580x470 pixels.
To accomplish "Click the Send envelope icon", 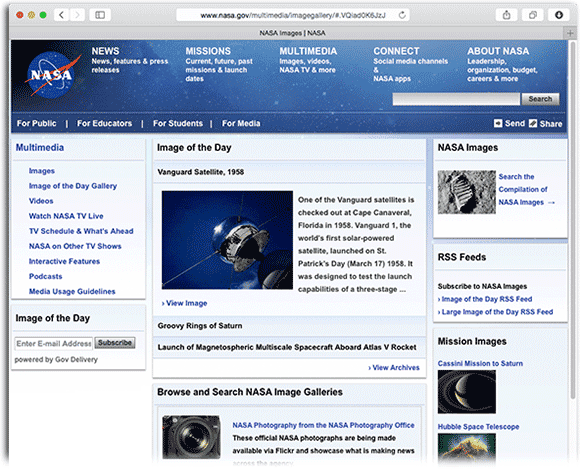I will tap(498, 123).
